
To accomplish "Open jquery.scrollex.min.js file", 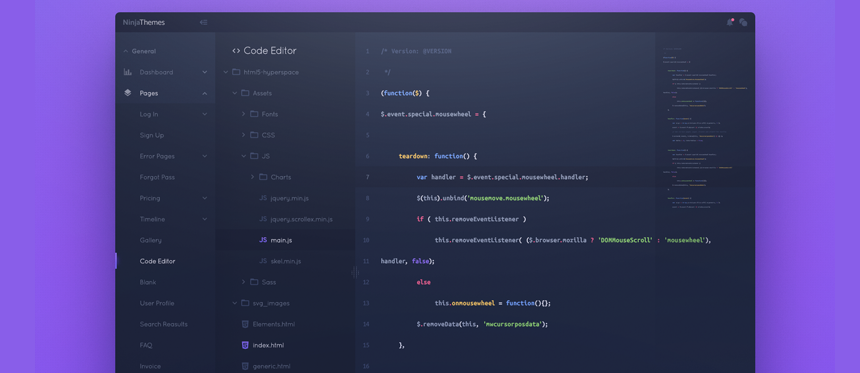I will point(302,219).
